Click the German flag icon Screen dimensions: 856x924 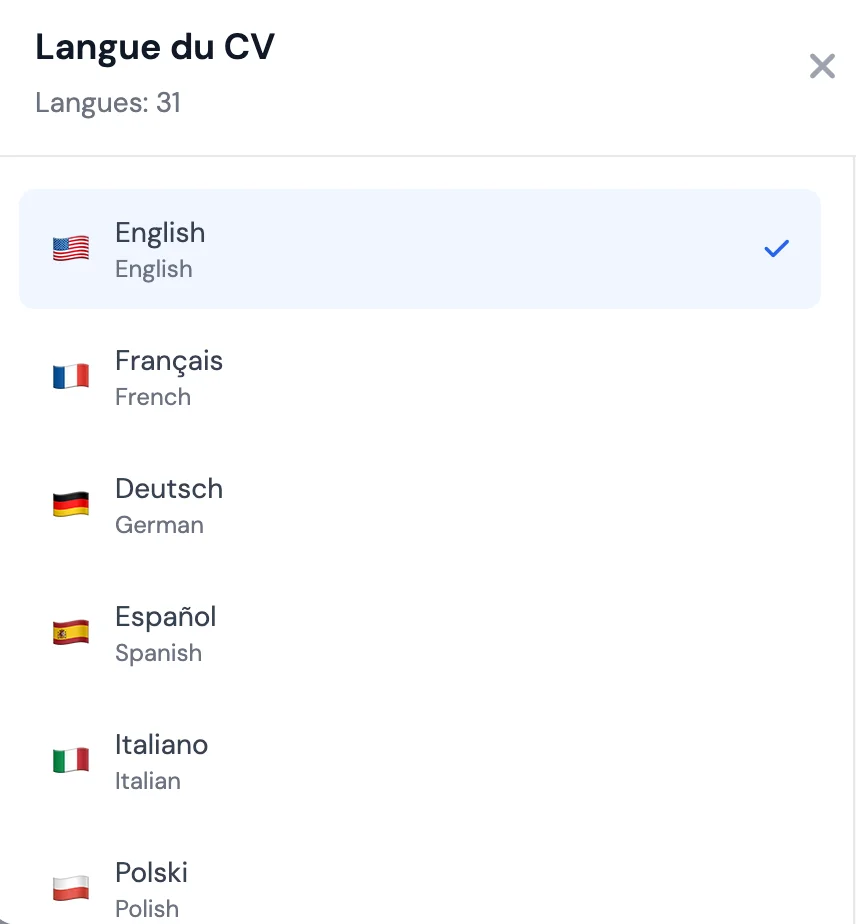70,503
